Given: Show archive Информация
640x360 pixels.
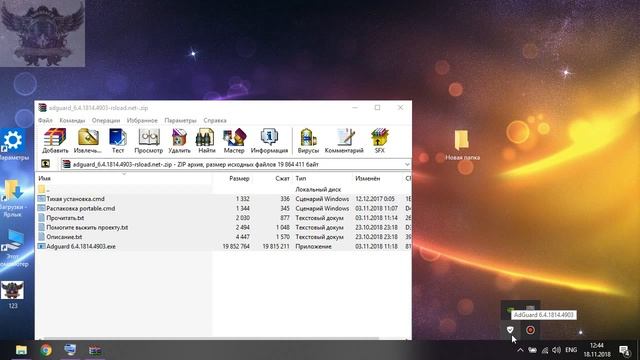Looking at the screenshot, I should (x=269, y=141).
